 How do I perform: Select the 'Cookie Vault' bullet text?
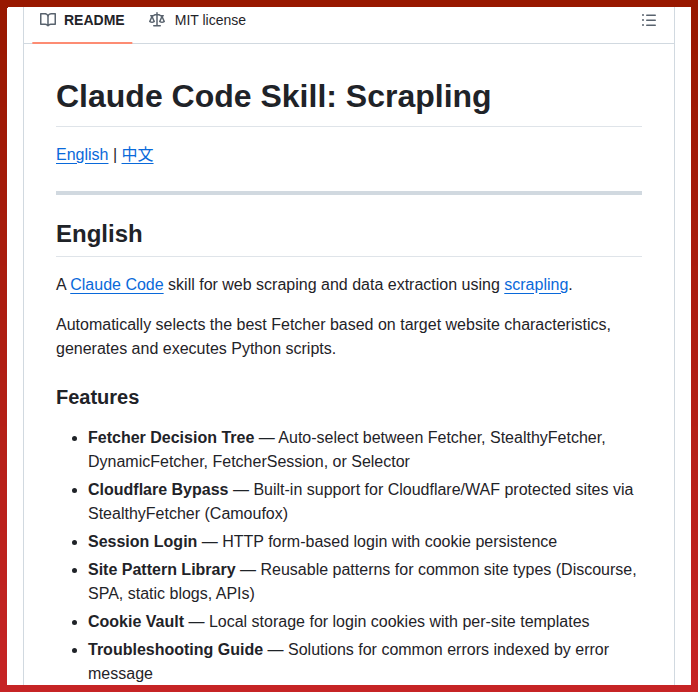tap(136, 622)
